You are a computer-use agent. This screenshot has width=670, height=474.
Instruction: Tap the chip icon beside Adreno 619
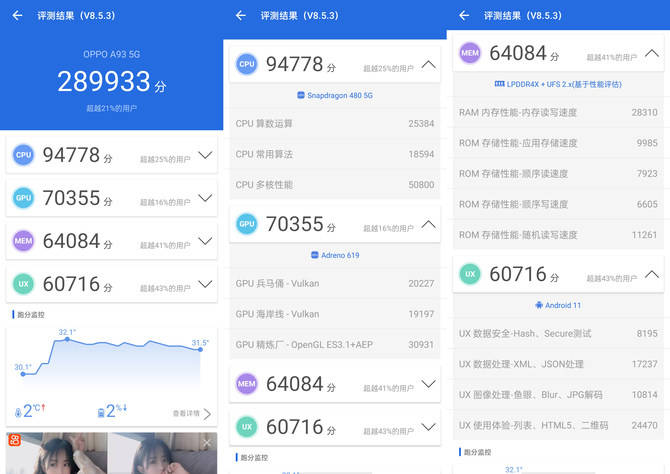pos(314,255)
